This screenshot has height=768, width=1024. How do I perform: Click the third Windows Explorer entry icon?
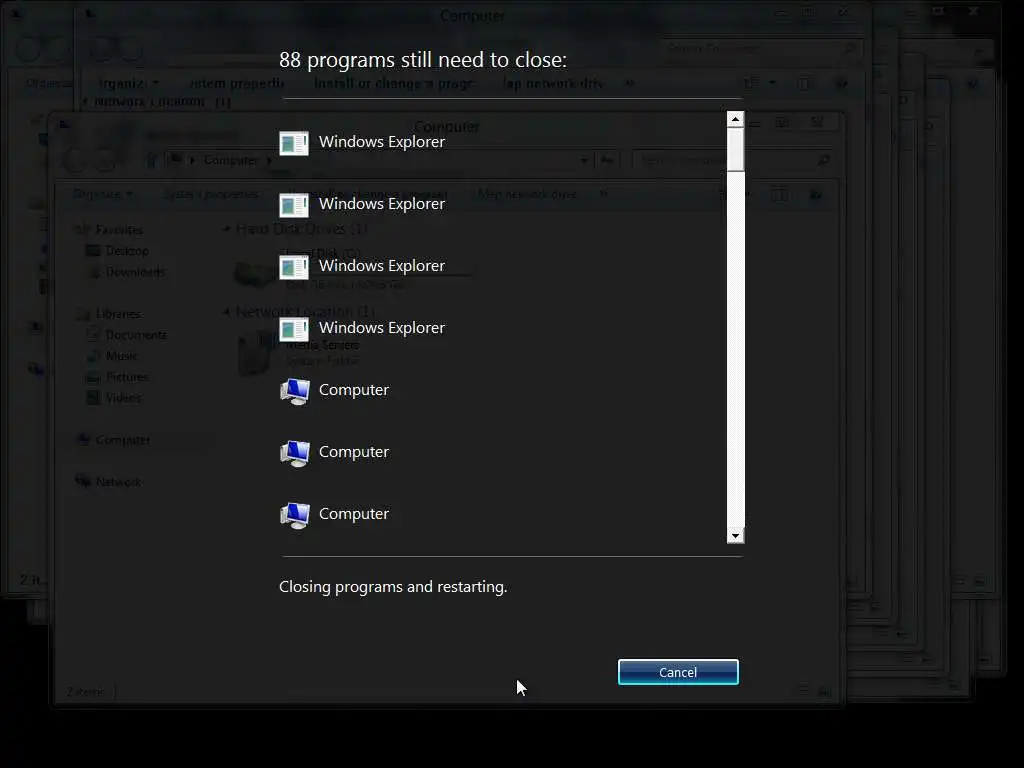[x=294, y=267]
